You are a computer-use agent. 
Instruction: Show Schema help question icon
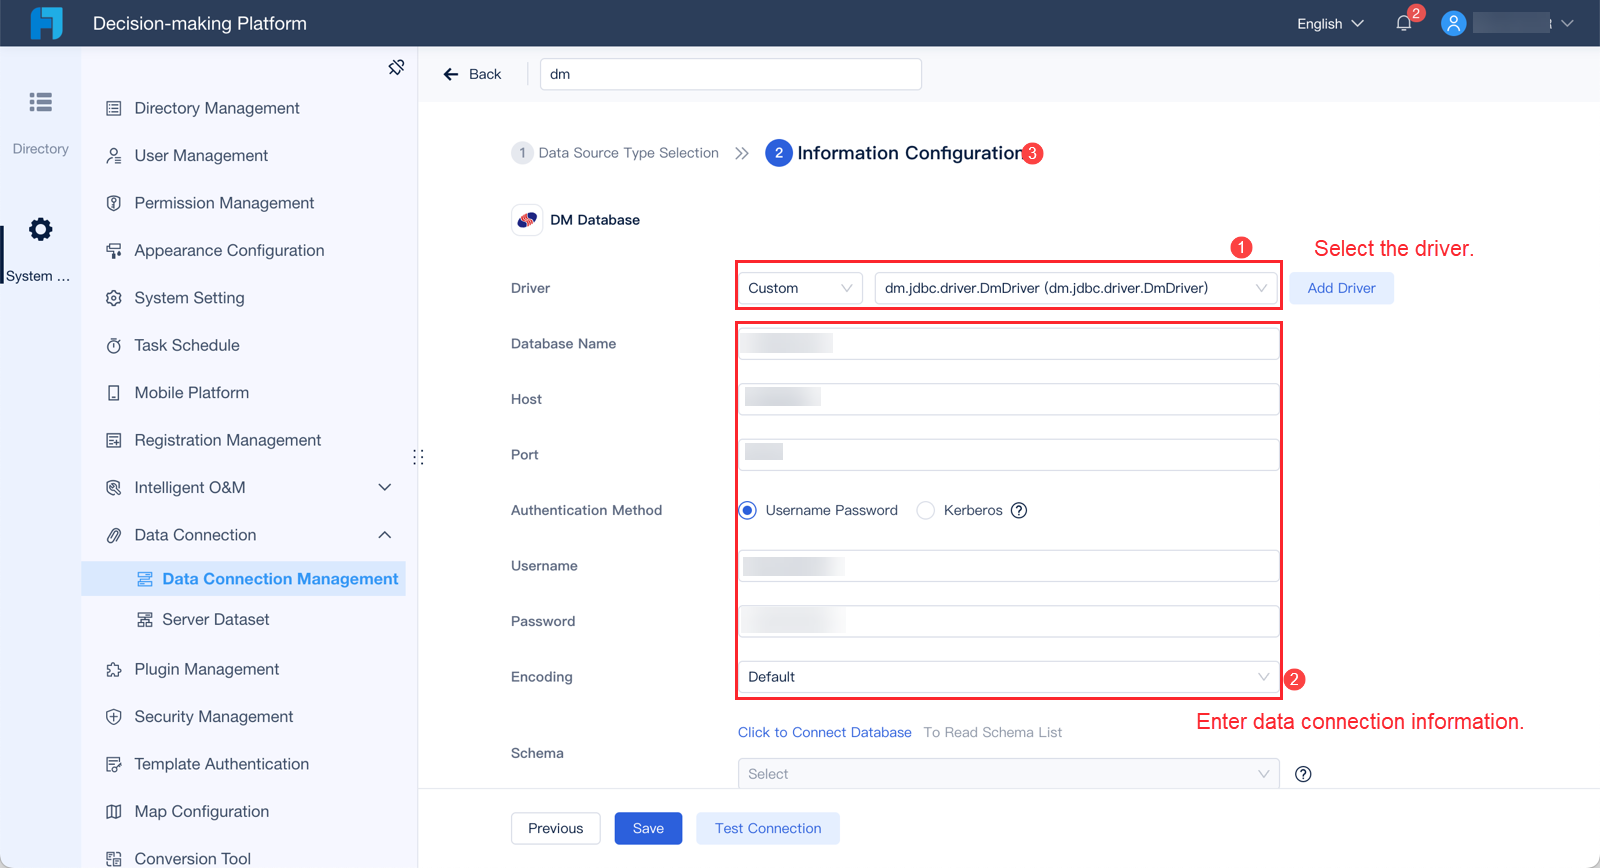coord(1303,774)
